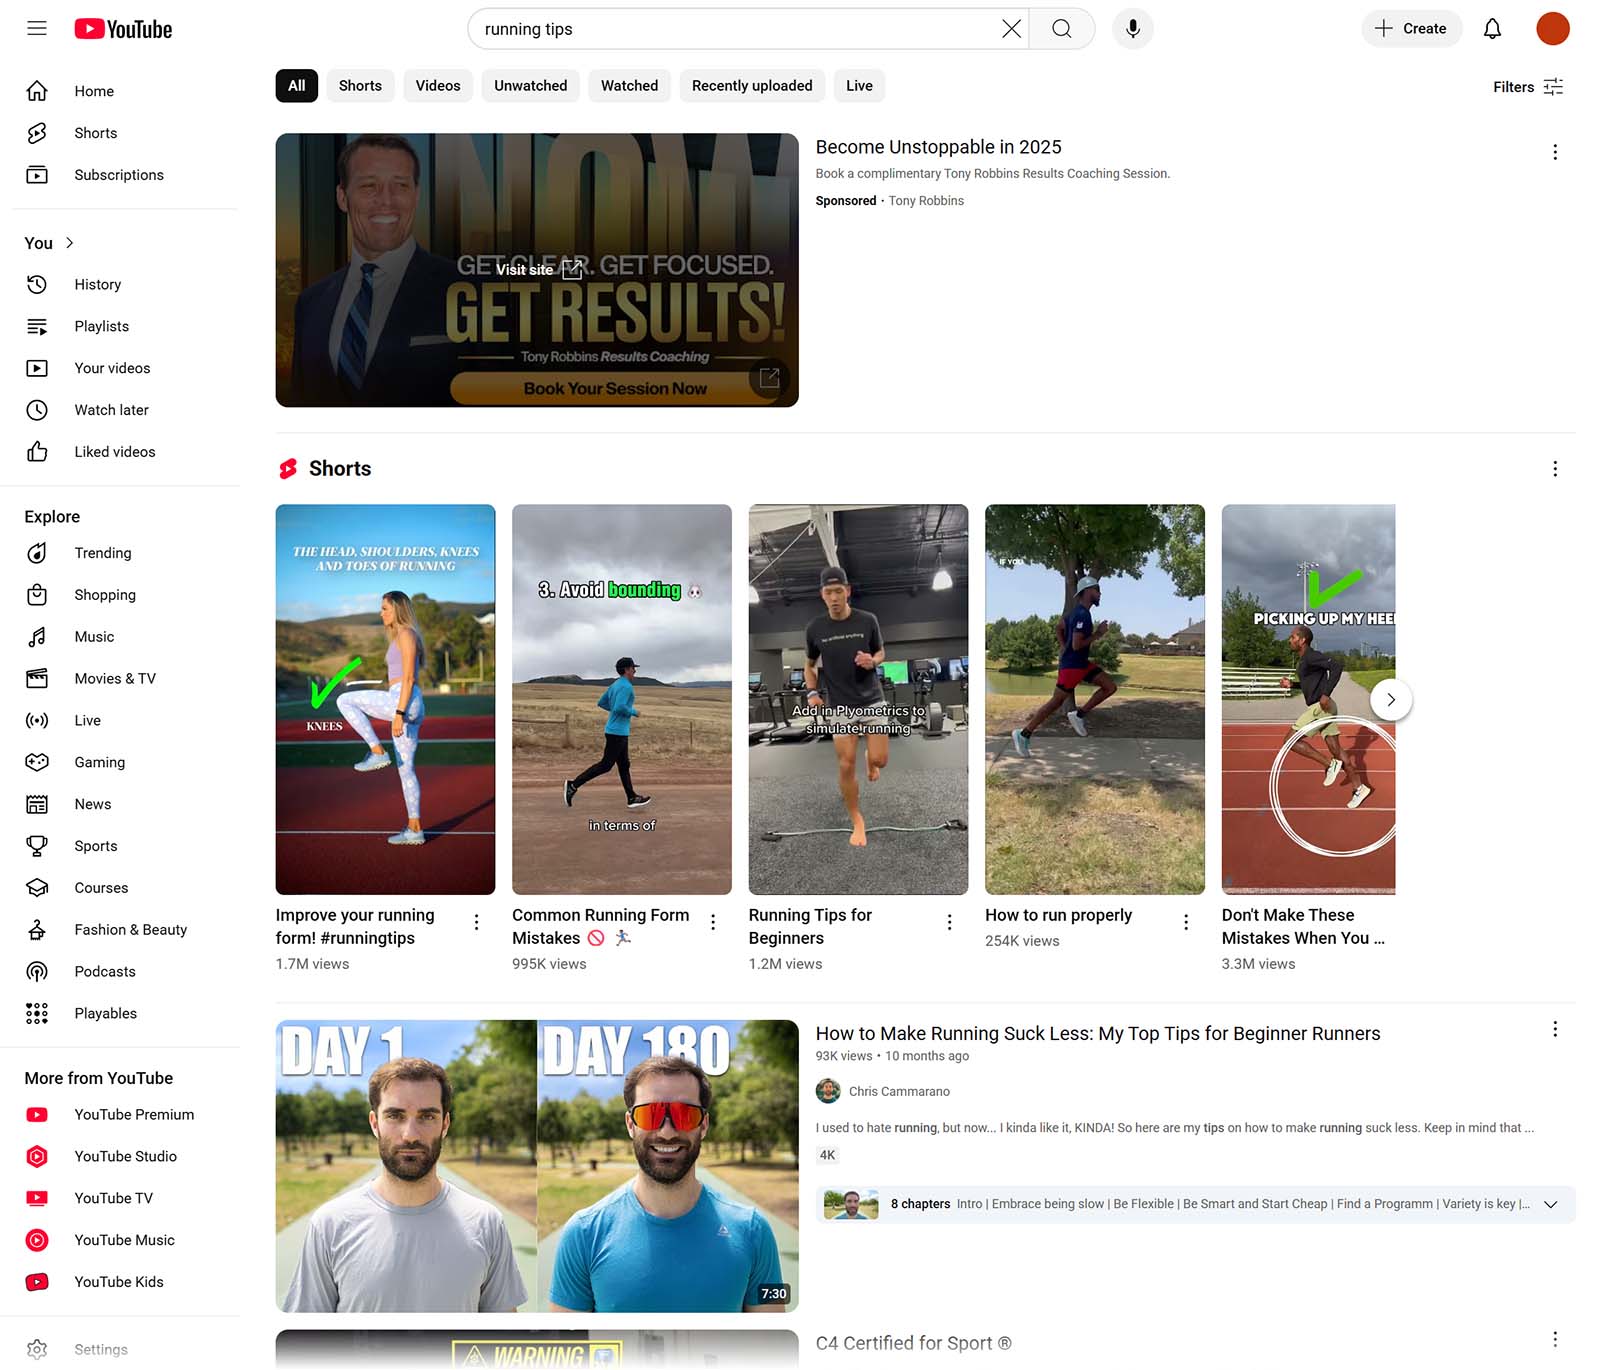Screen dimensions: 1600x1370
Task: Open options menu on Running Tips for Beginners short
Action: click(949, 921)
